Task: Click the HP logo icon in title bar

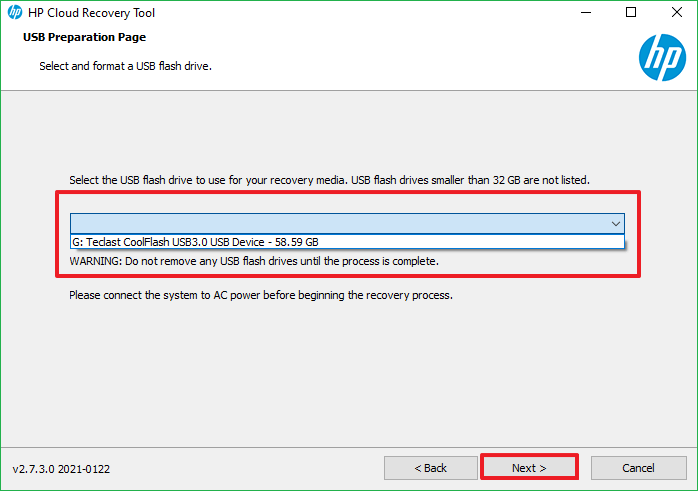Action: click(x=15, y=12)
